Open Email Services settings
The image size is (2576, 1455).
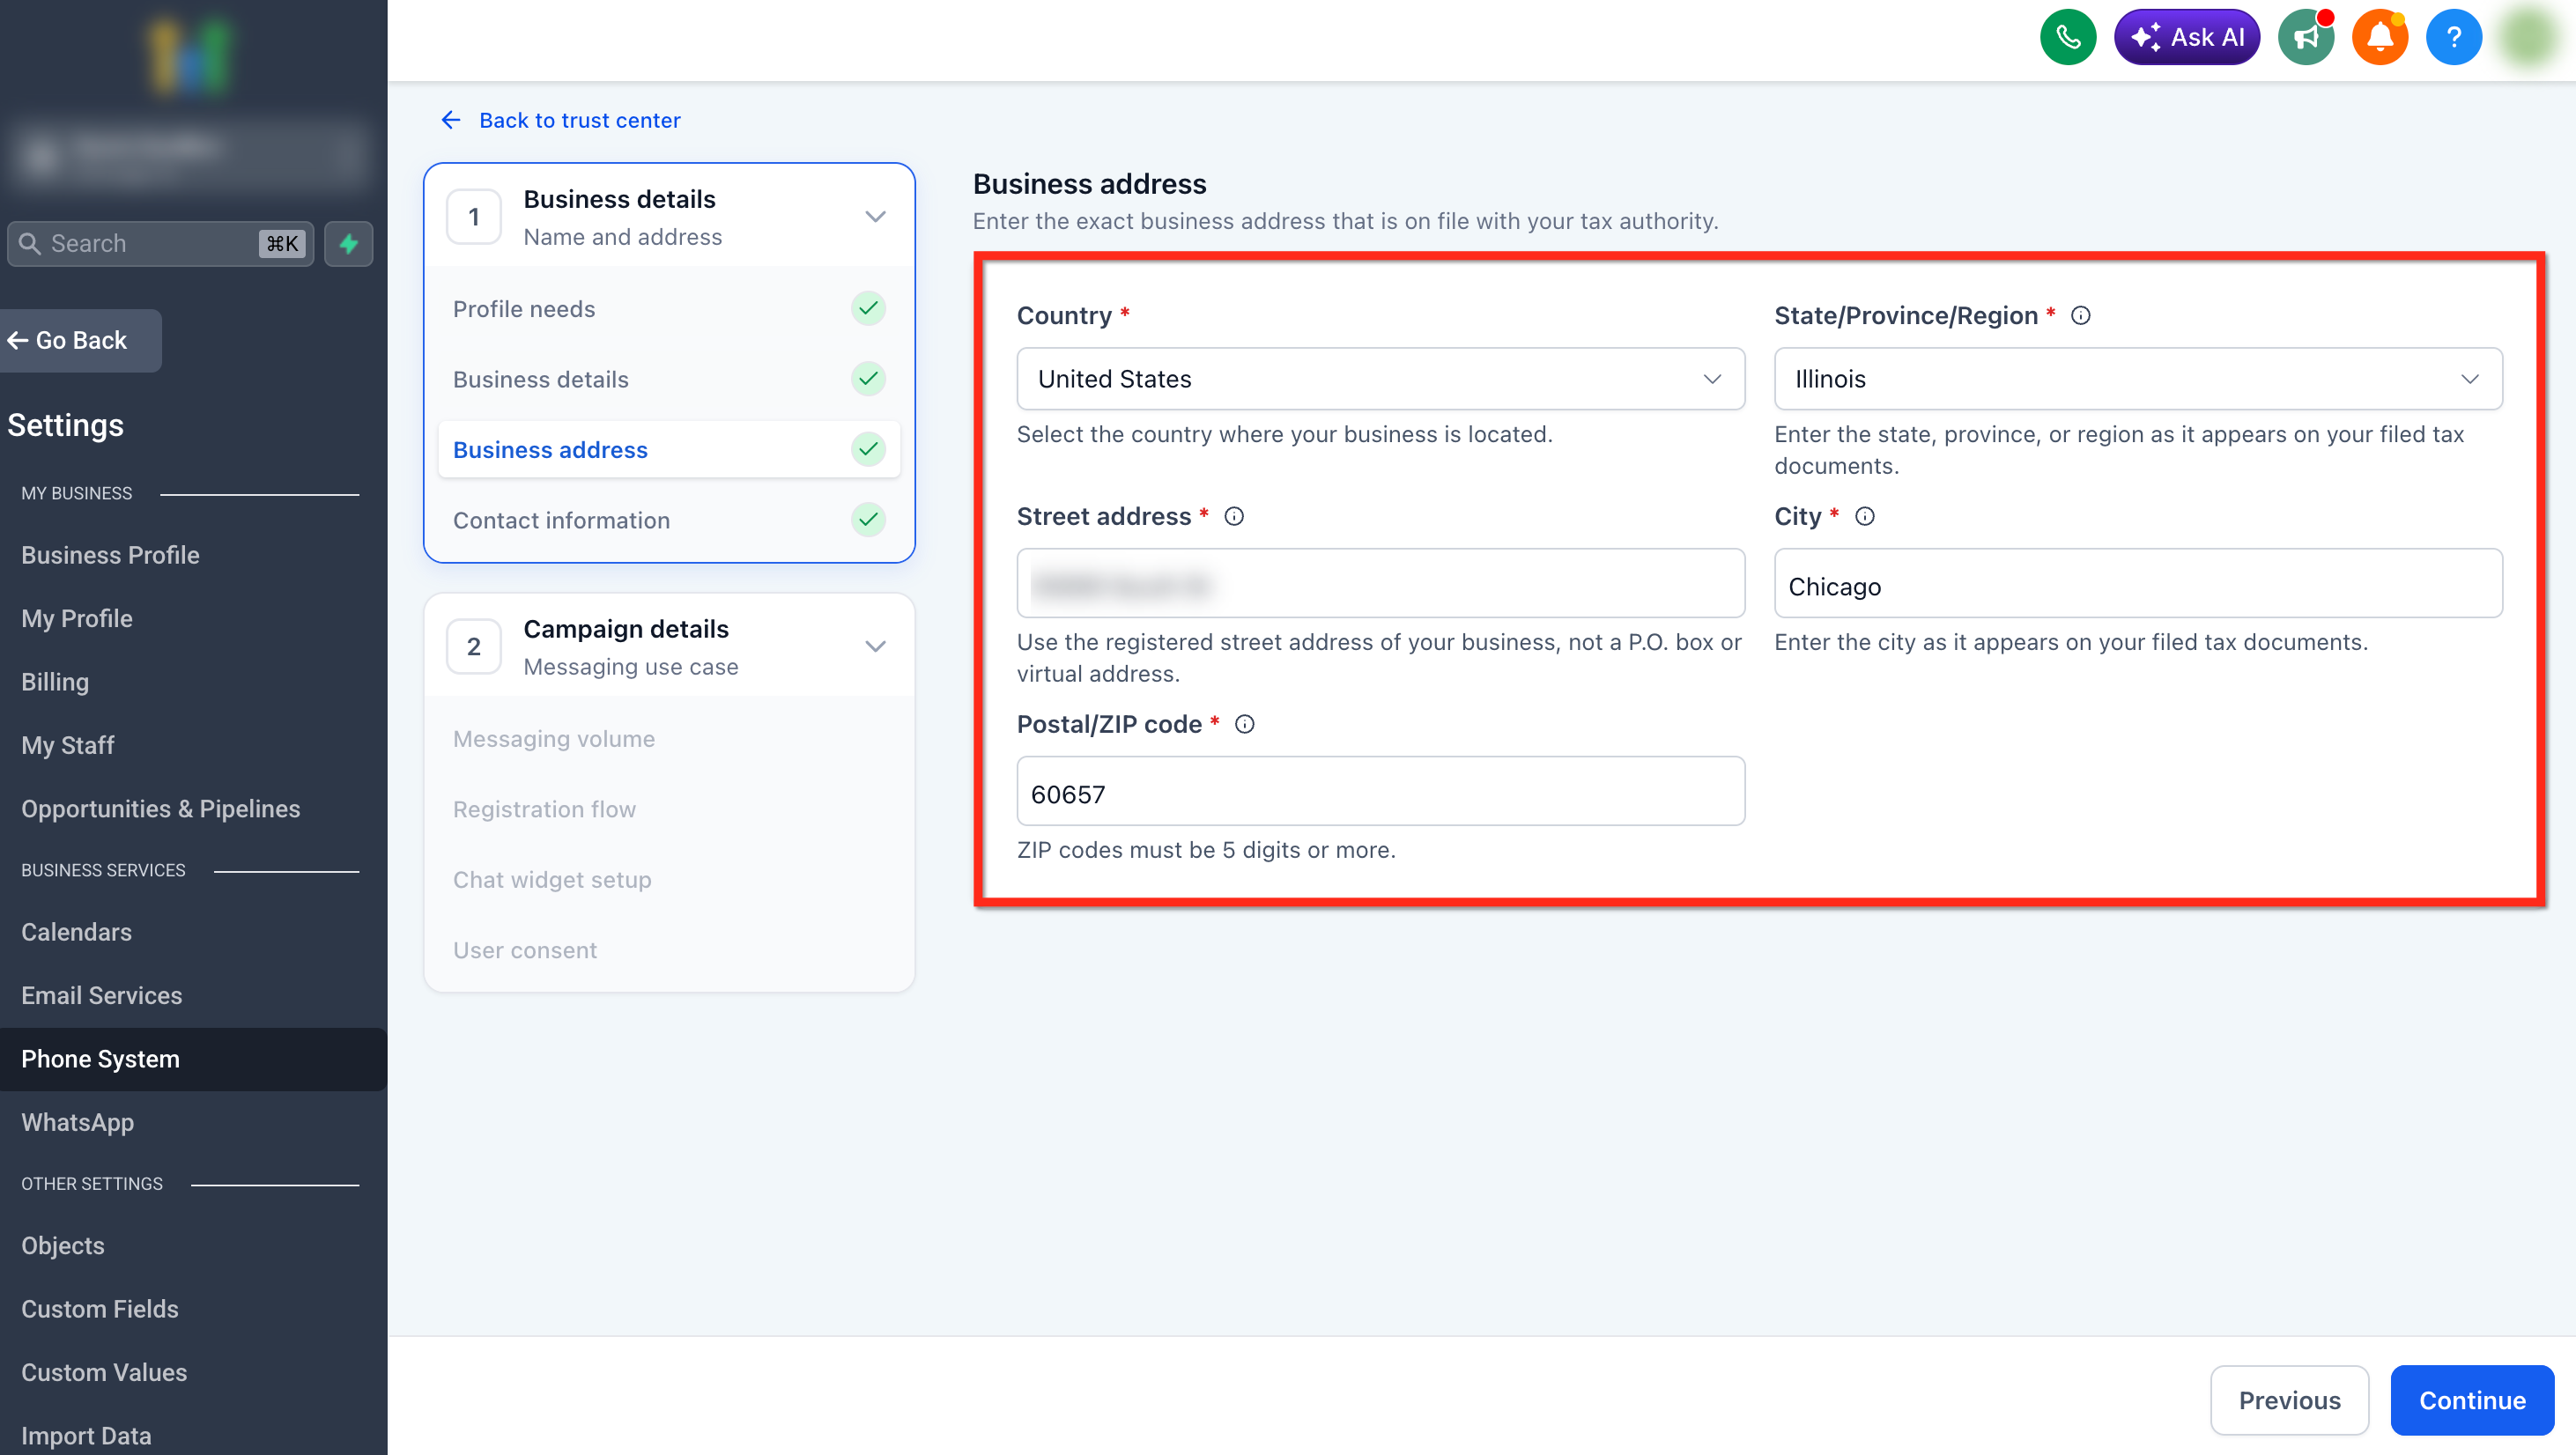coord(101,995)
